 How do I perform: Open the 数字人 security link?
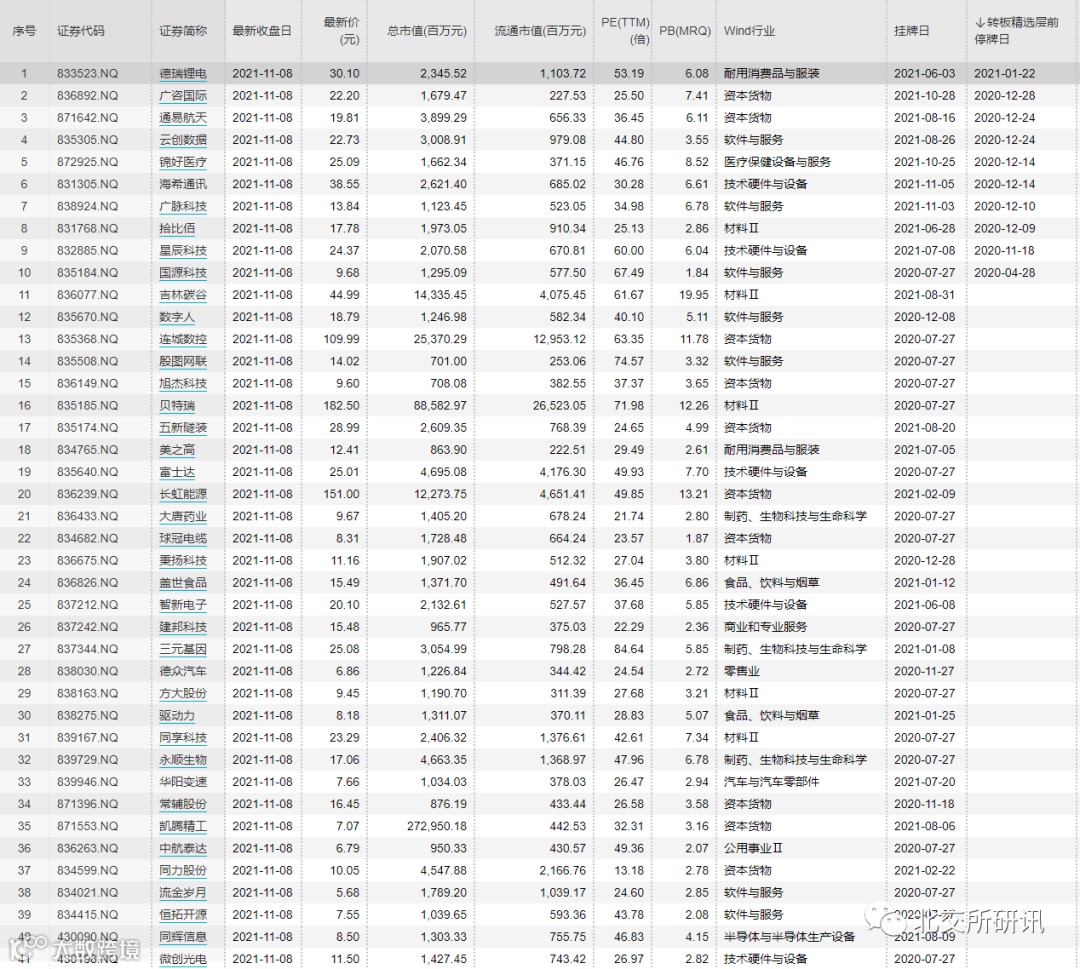pyautogui.click(x=177, y=317)
